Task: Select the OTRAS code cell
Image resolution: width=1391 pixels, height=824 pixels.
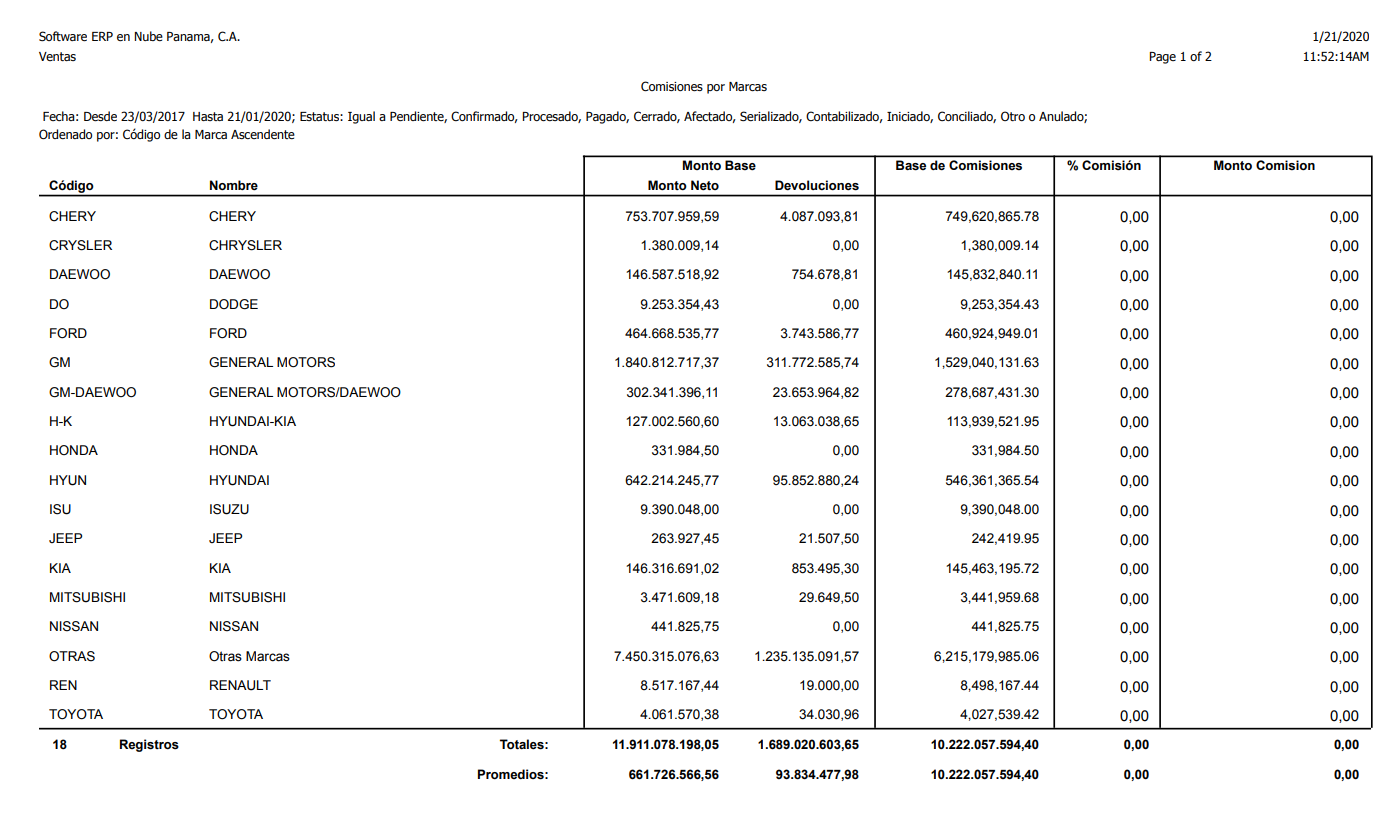Action: pos(72,657)
